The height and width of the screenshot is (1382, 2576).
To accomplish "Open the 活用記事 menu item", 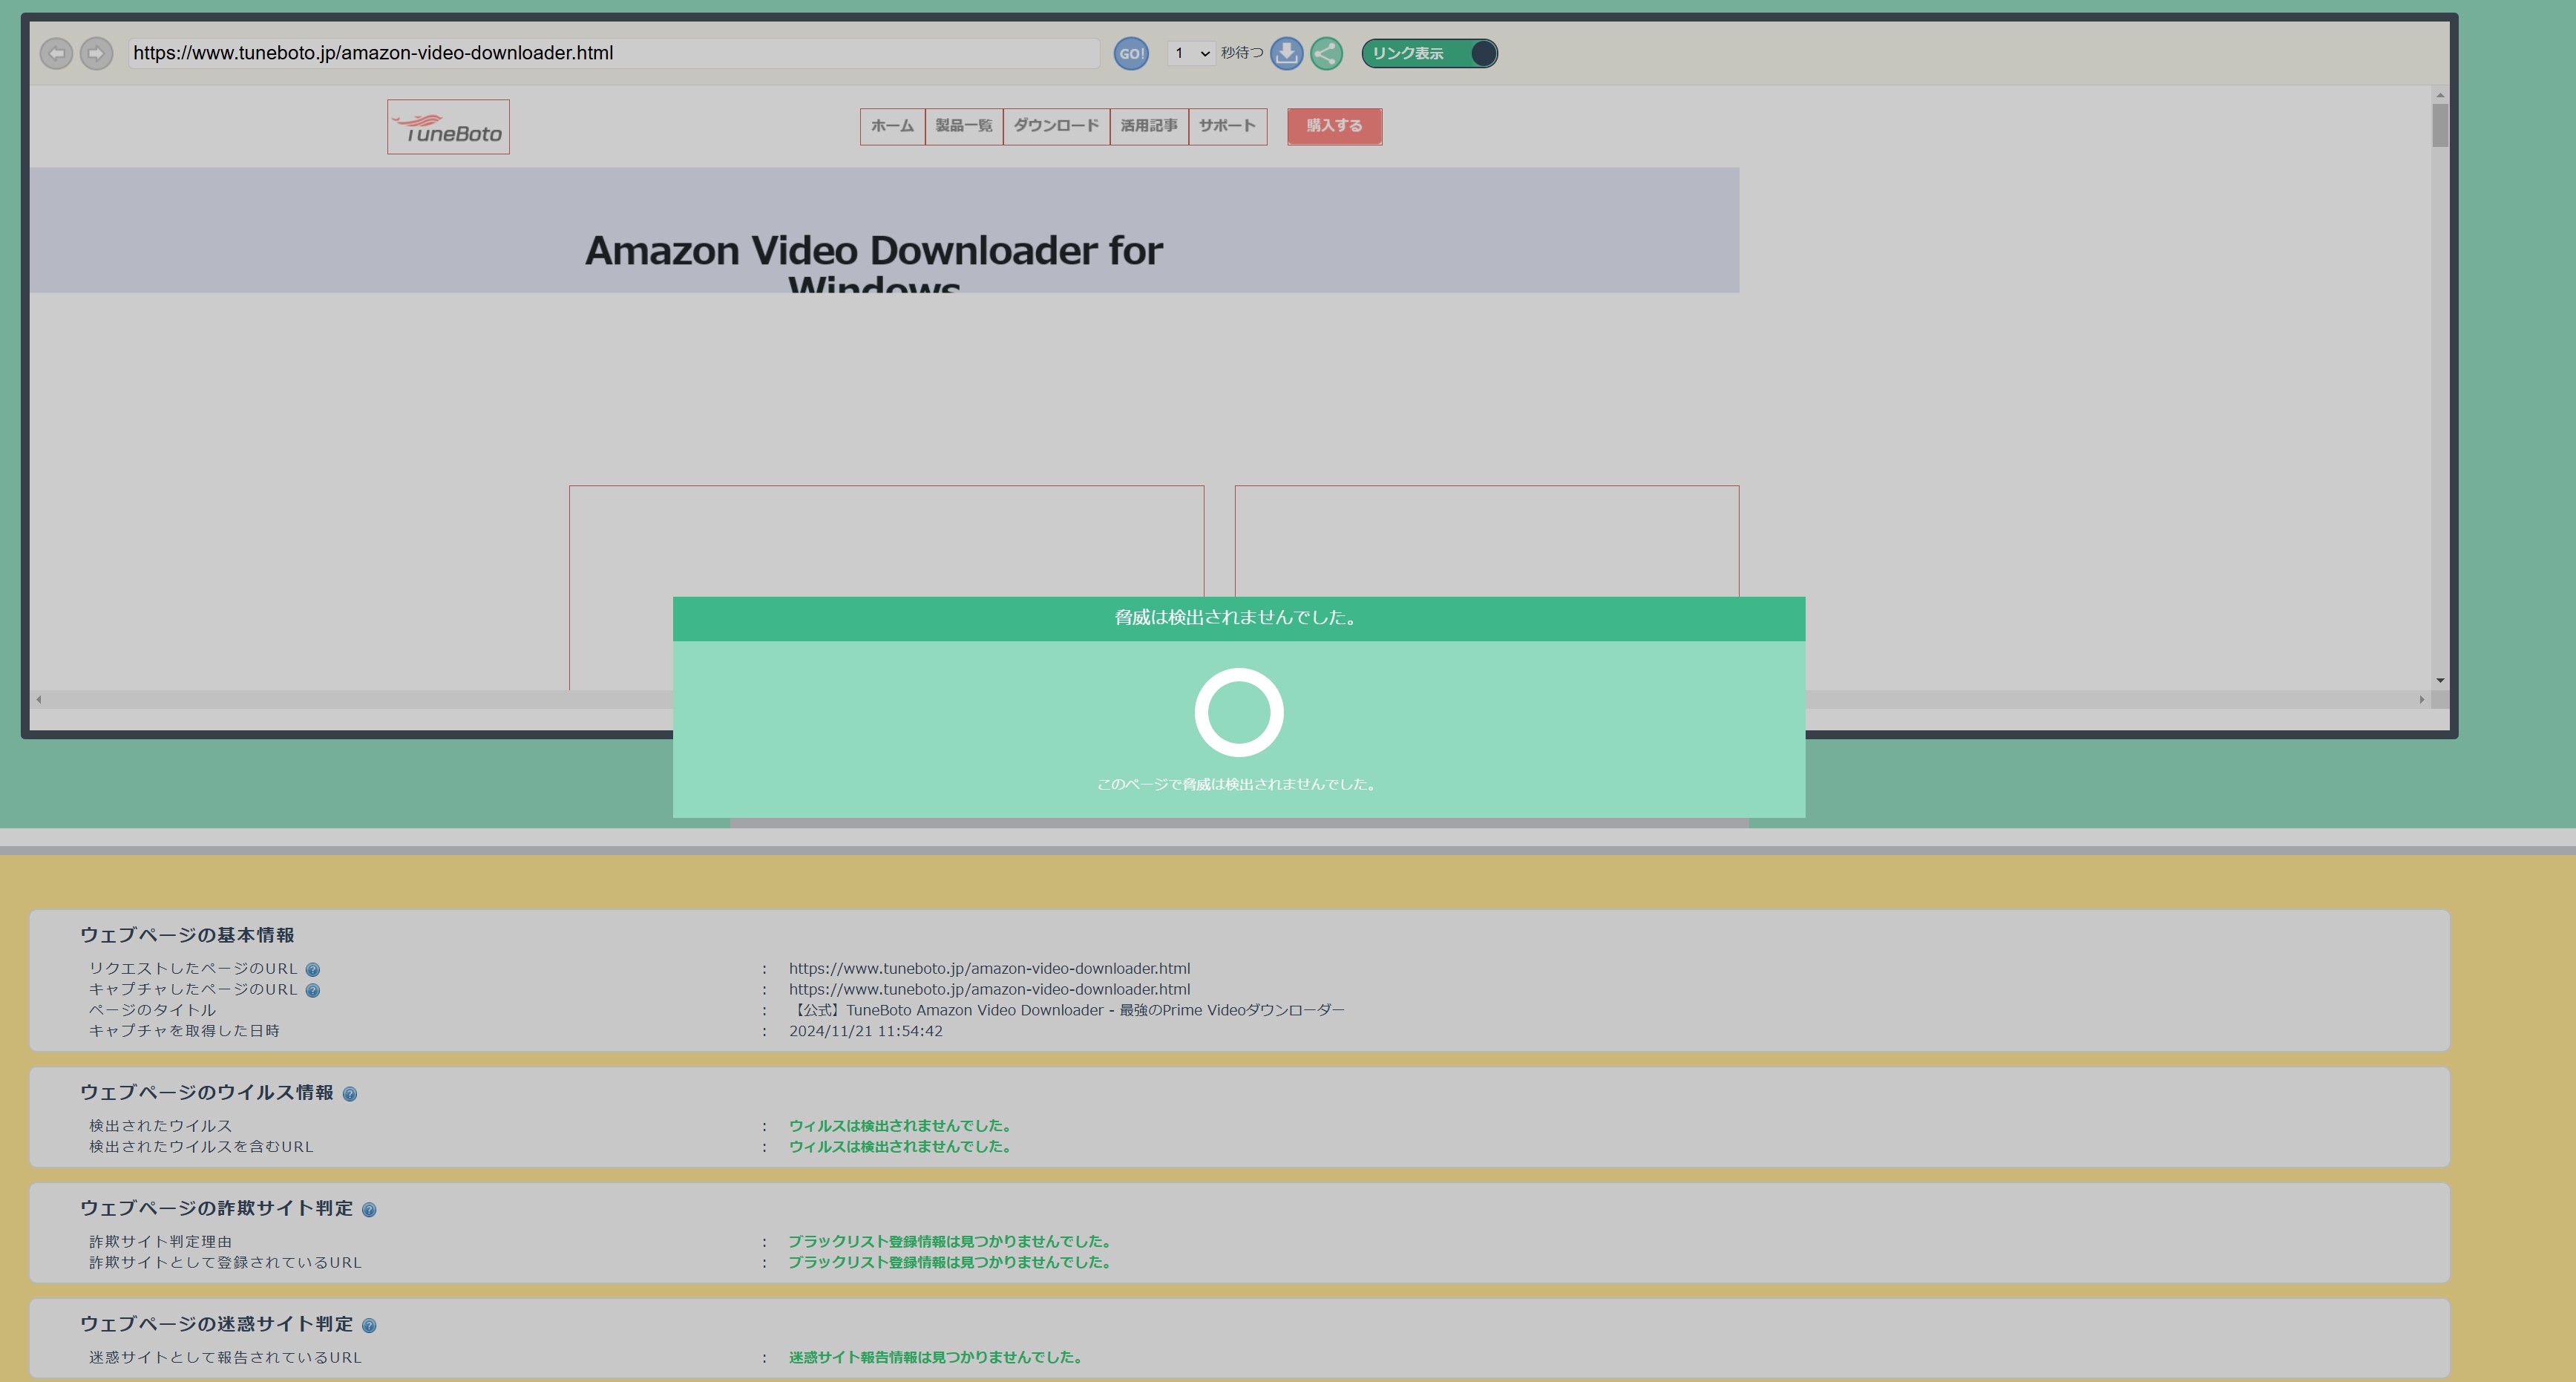I will point(1149,126).
